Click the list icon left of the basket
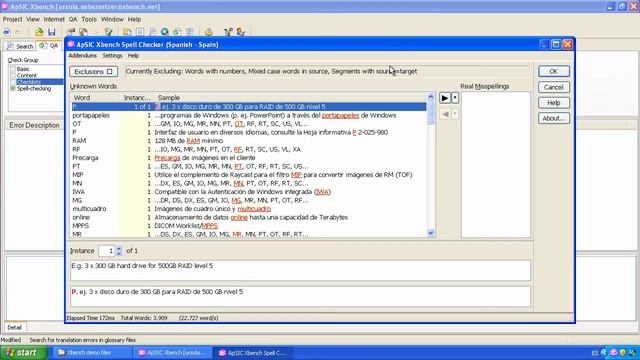This screenshot has width=640, height=360. pos(190,31)
